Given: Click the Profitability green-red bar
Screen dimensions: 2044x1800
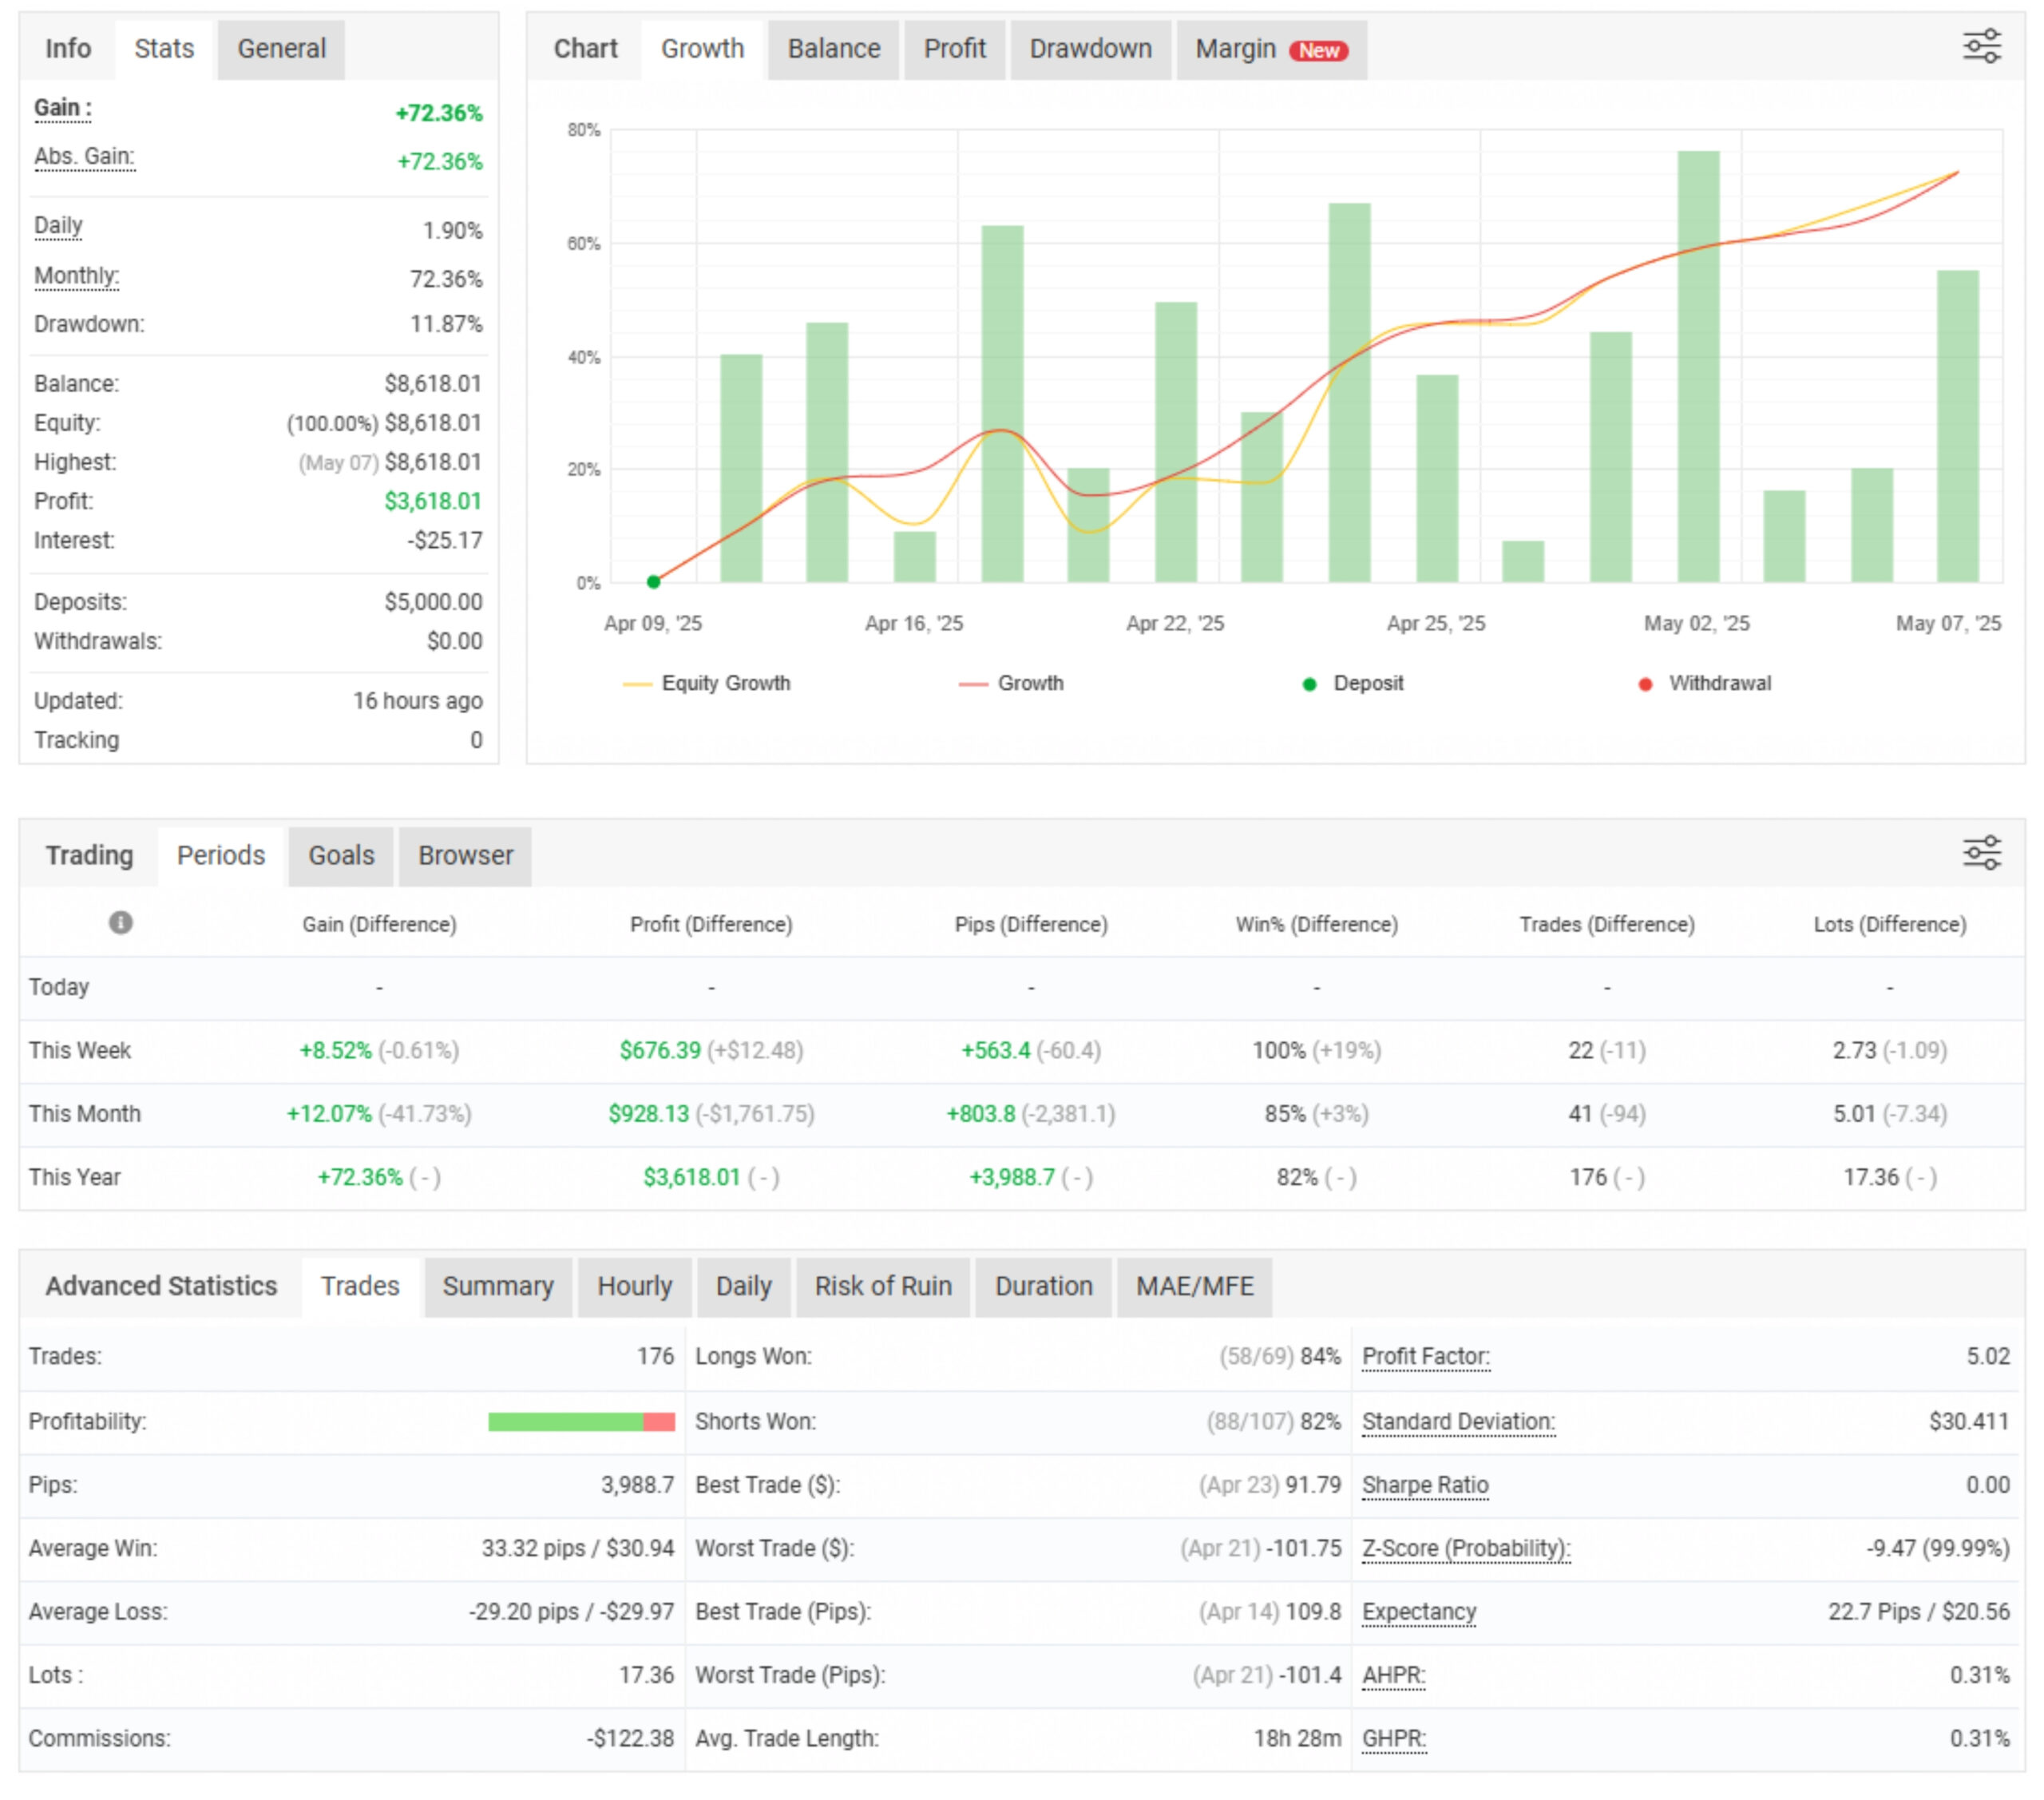Looking at the screenshot, I should pyautogui.click(x=580, y=1421).
